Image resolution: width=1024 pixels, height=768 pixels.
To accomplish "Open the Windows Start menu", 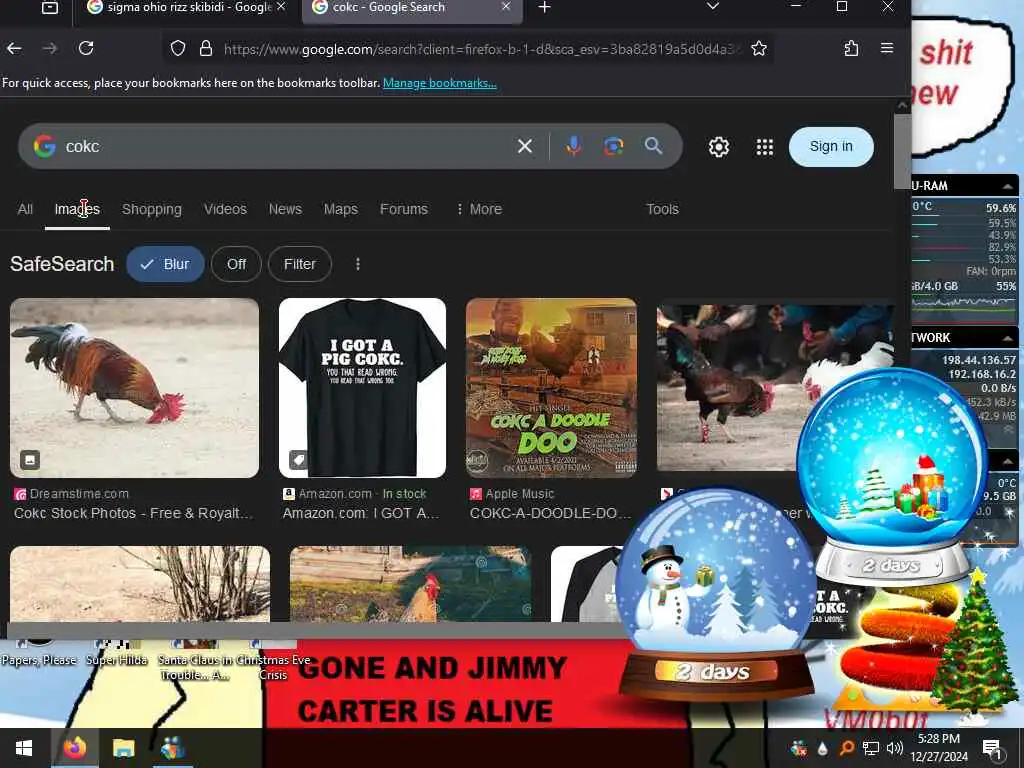I will [x=24, y=748].
